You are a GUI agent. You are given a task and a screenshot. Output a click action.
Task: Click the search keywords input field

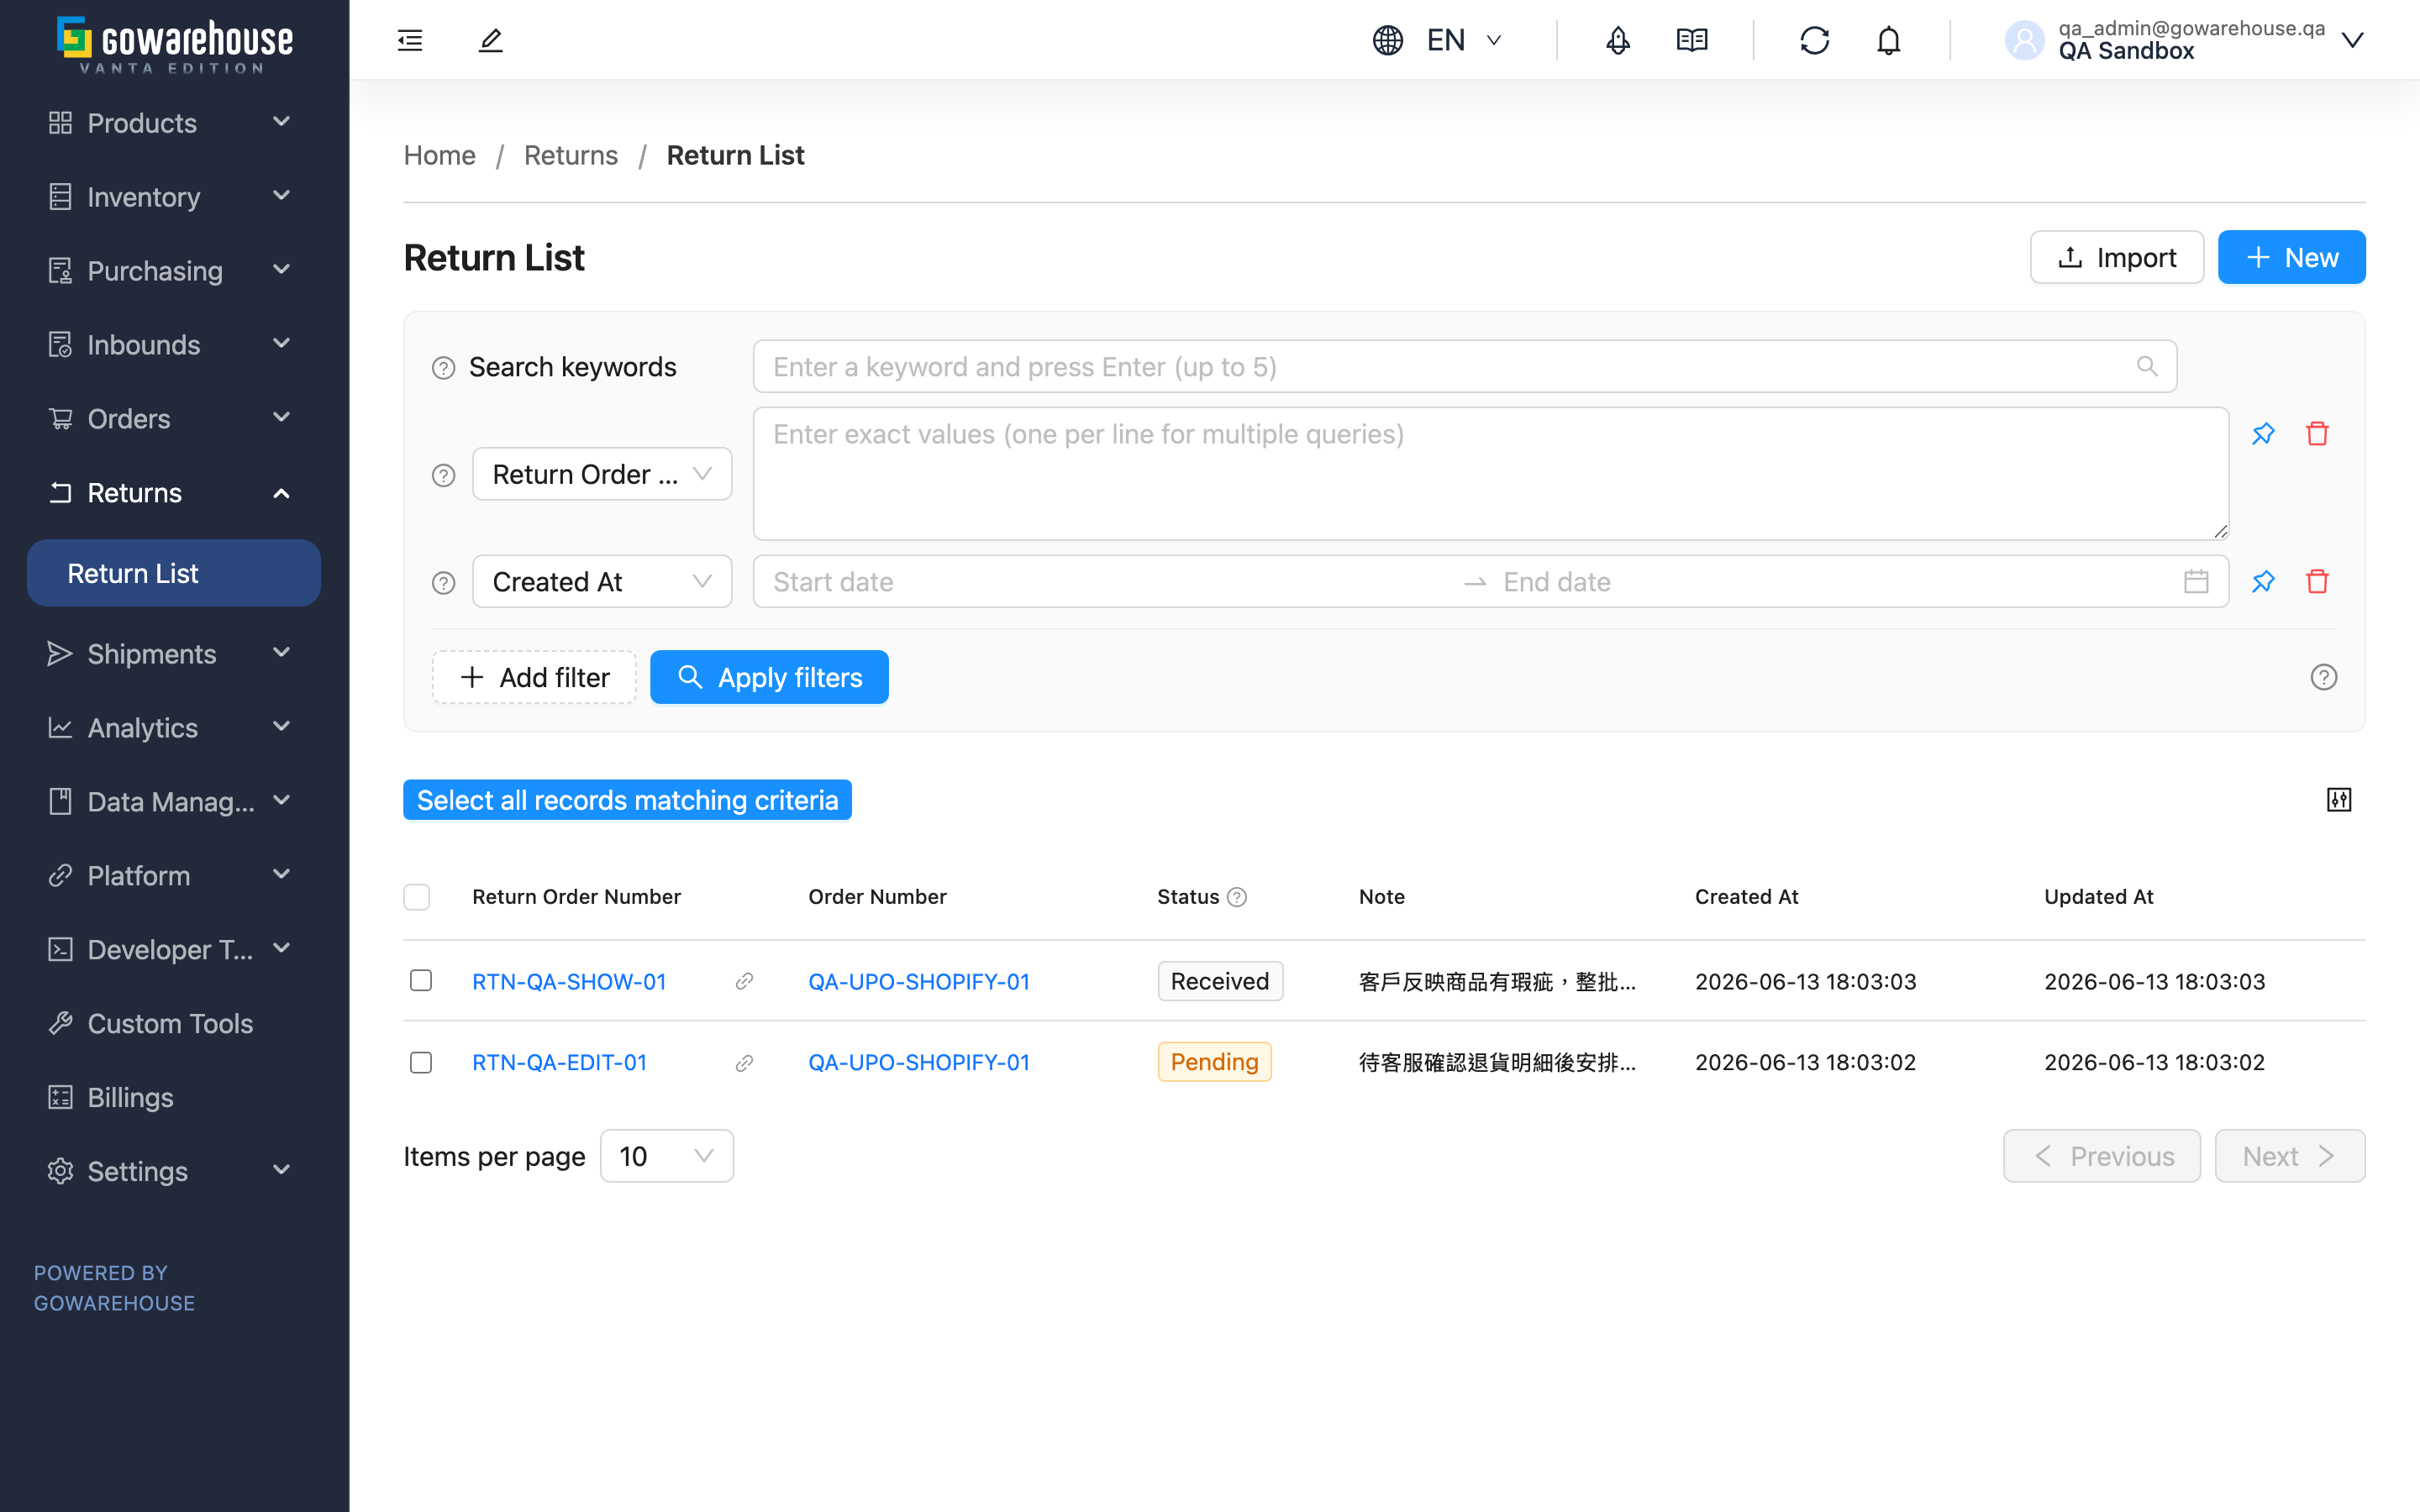coord(1465,366)
